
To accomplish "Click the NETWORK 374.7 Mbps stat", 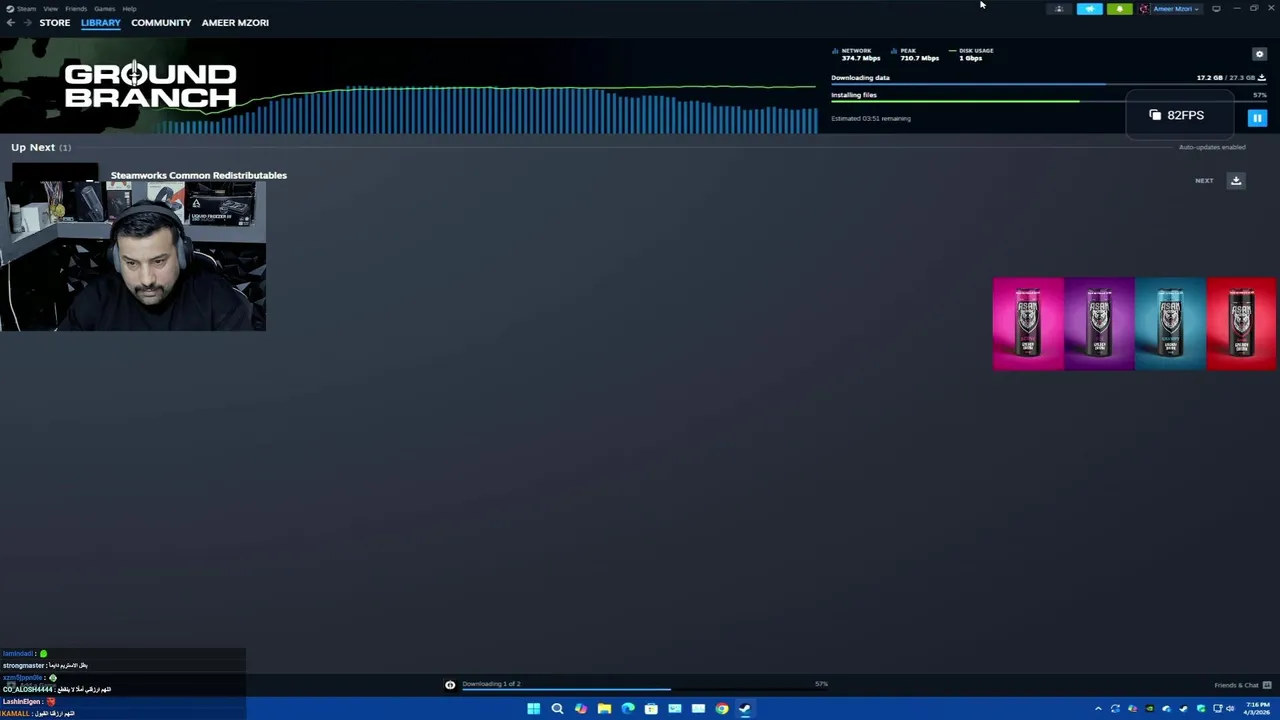I will (x=857, y=54).
